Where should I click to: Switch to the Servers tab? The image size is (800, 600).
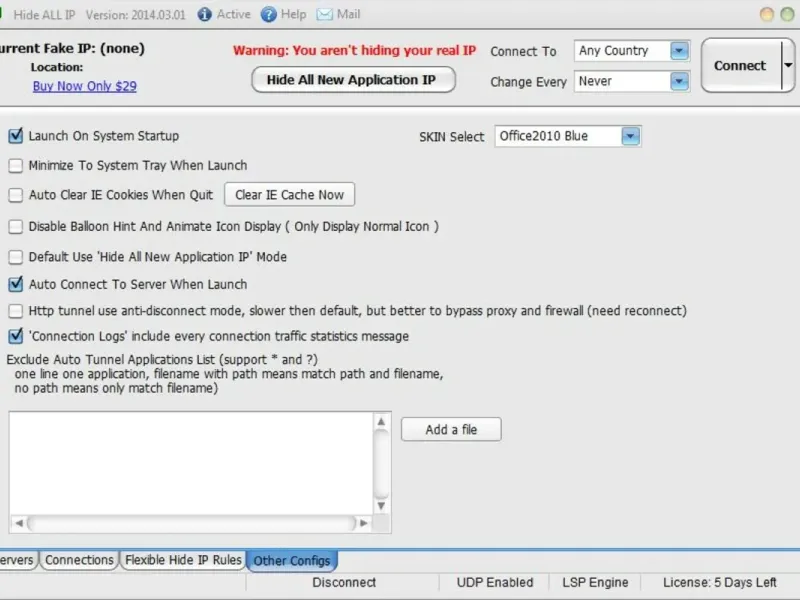point(17,560)
